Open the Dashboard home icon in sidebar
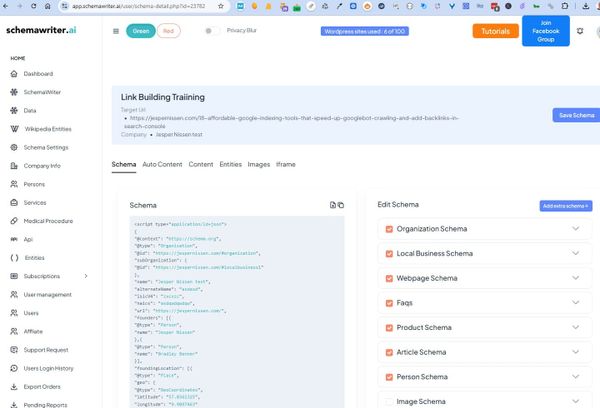The width and height of the screenshot is (600, 408). [x=14, y=73]
